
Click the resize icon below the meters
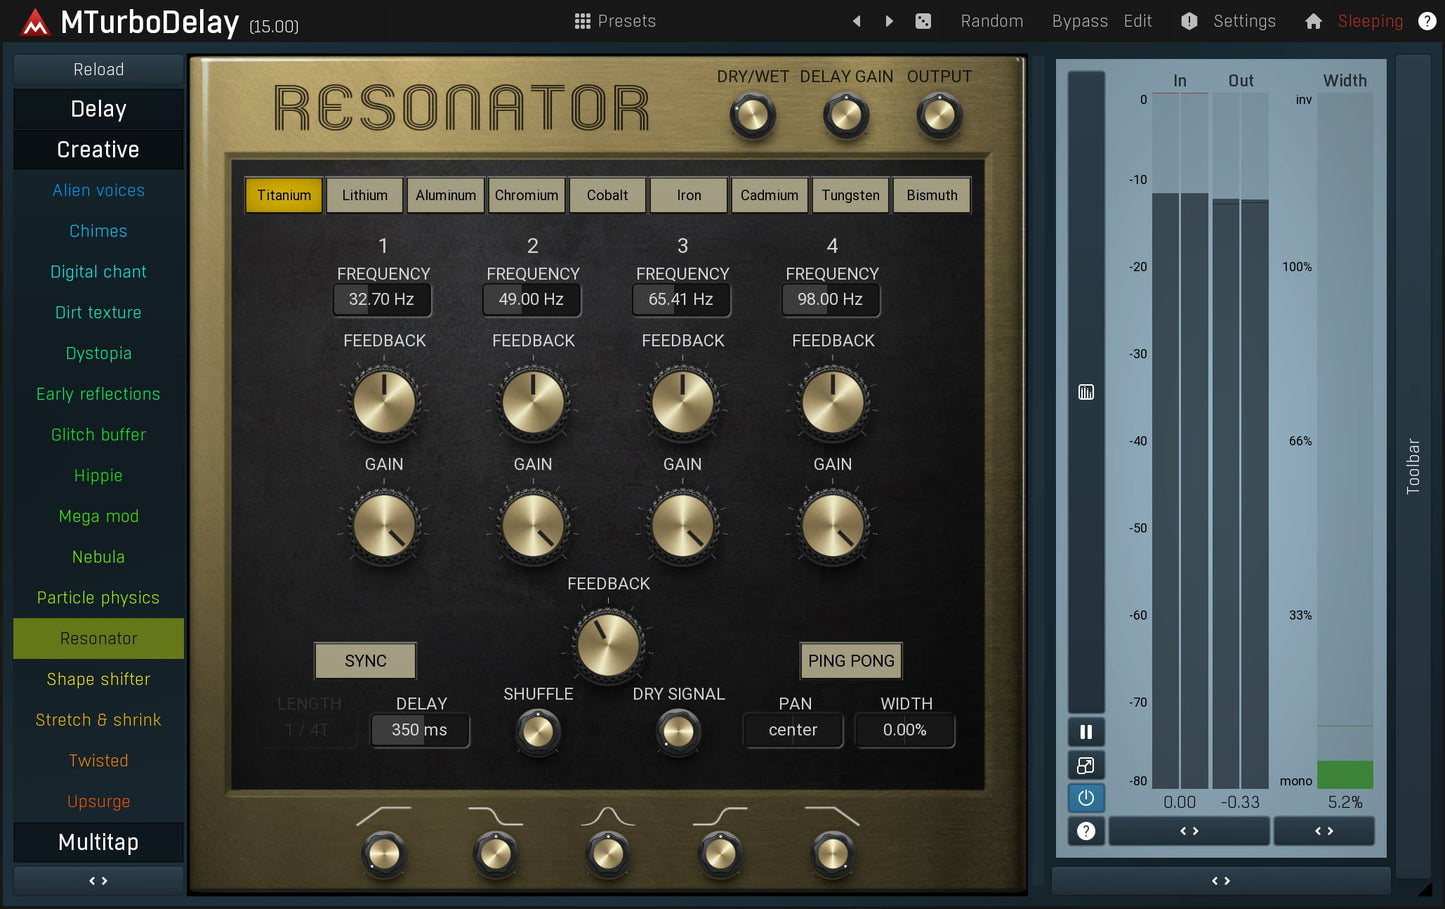(x=1086, y=765)
